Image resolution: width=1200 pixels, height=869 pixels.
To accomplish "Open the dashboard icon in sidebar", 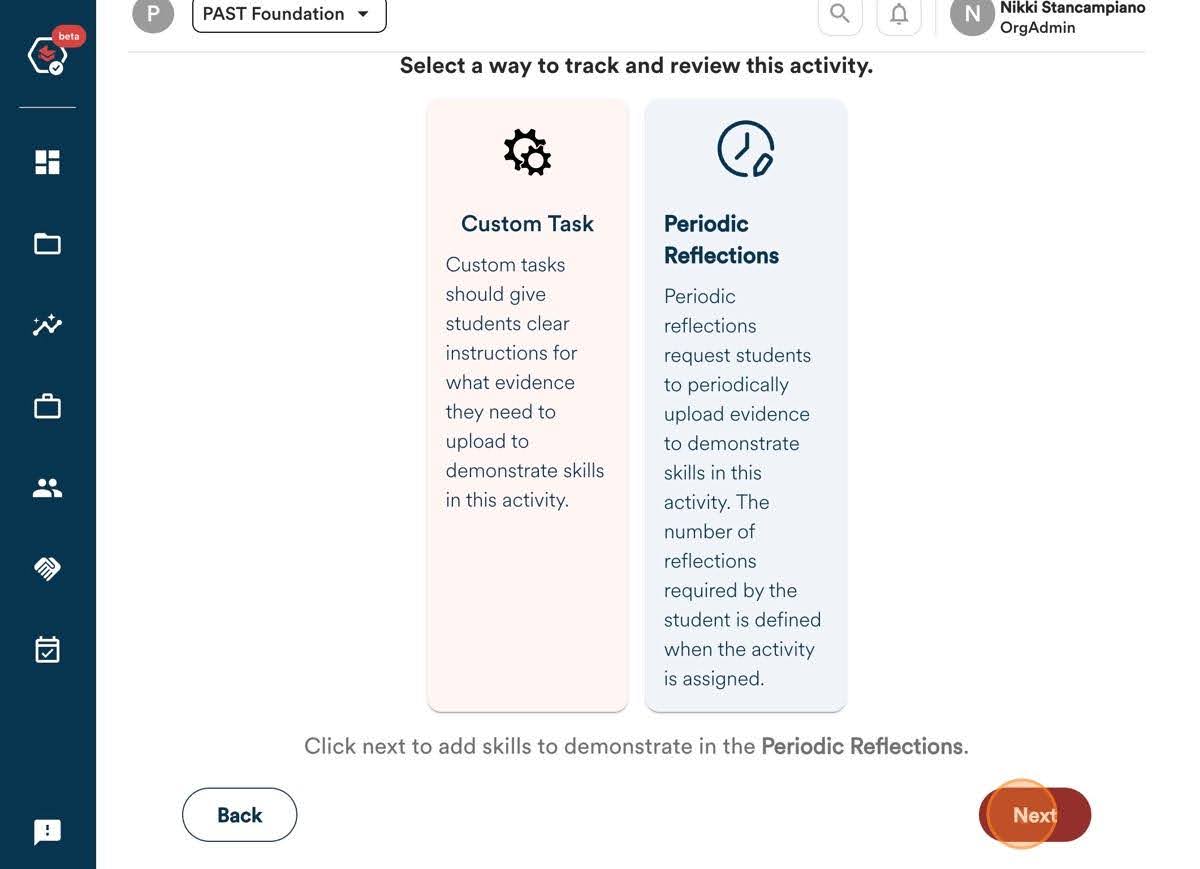I will coord(48,162).
